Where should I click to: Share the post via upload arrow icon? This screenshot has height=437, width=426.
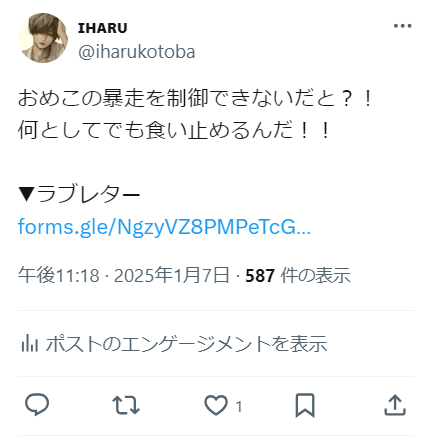[395, 405]
